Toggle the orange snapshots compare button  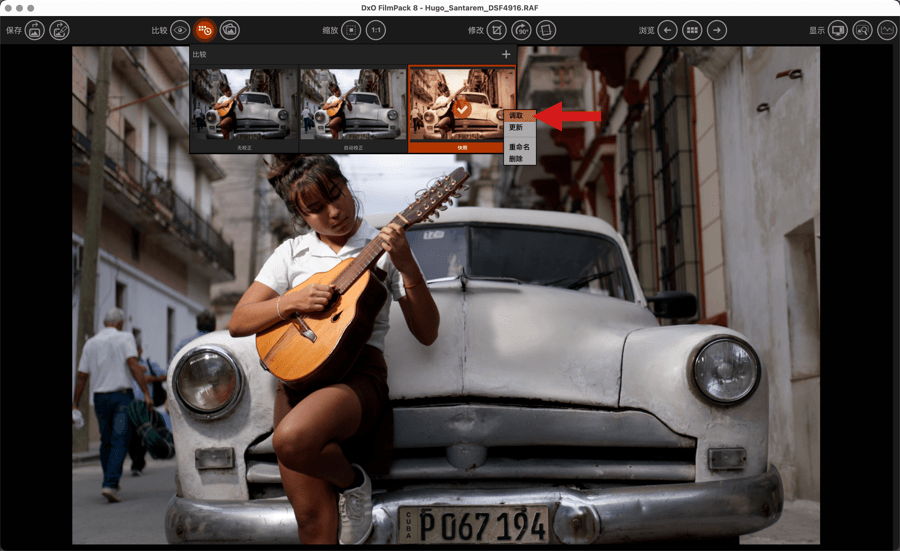tap(205, 31)
